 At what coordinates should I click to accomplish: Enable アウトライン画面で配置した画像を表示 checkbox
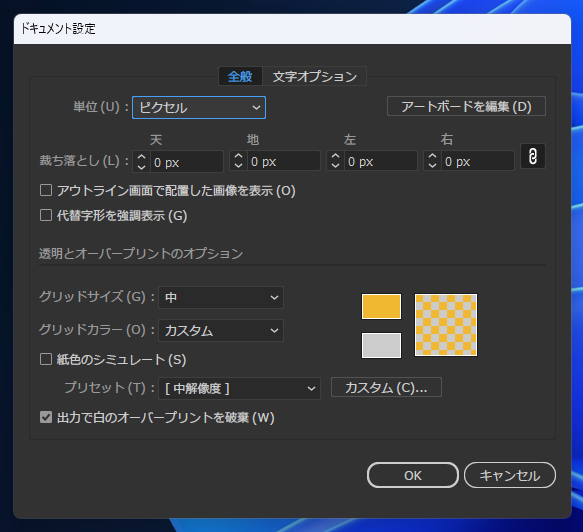tap(46, 190)
